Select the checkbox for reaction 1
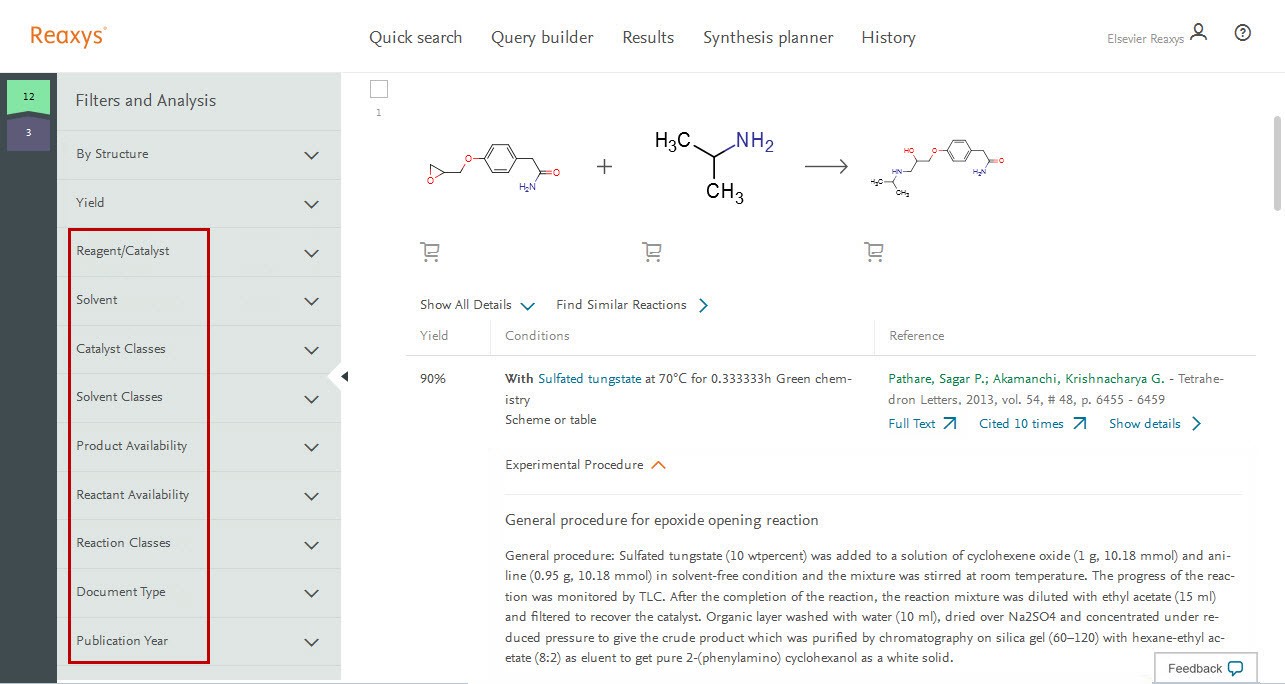Screen dimensions: 1285x684 [379, 89]
